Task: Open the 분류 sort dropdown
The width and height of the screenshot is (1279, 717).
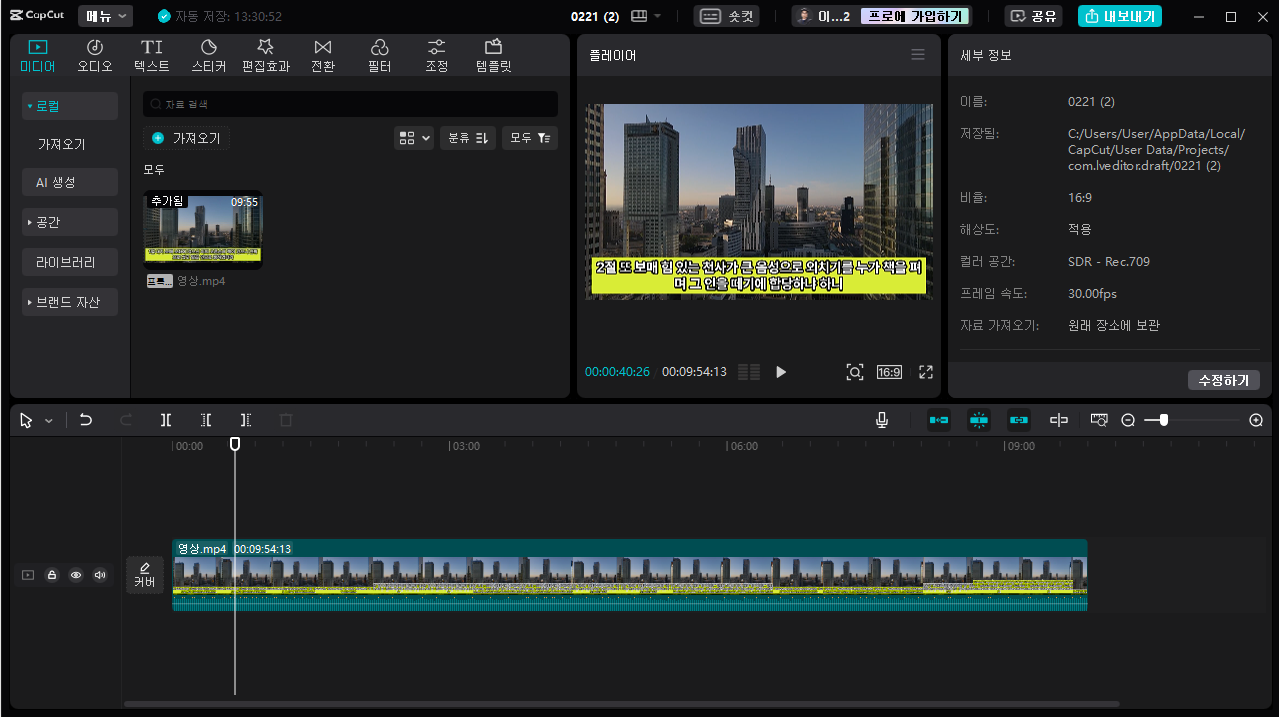Action: click(x=468, y=138)
